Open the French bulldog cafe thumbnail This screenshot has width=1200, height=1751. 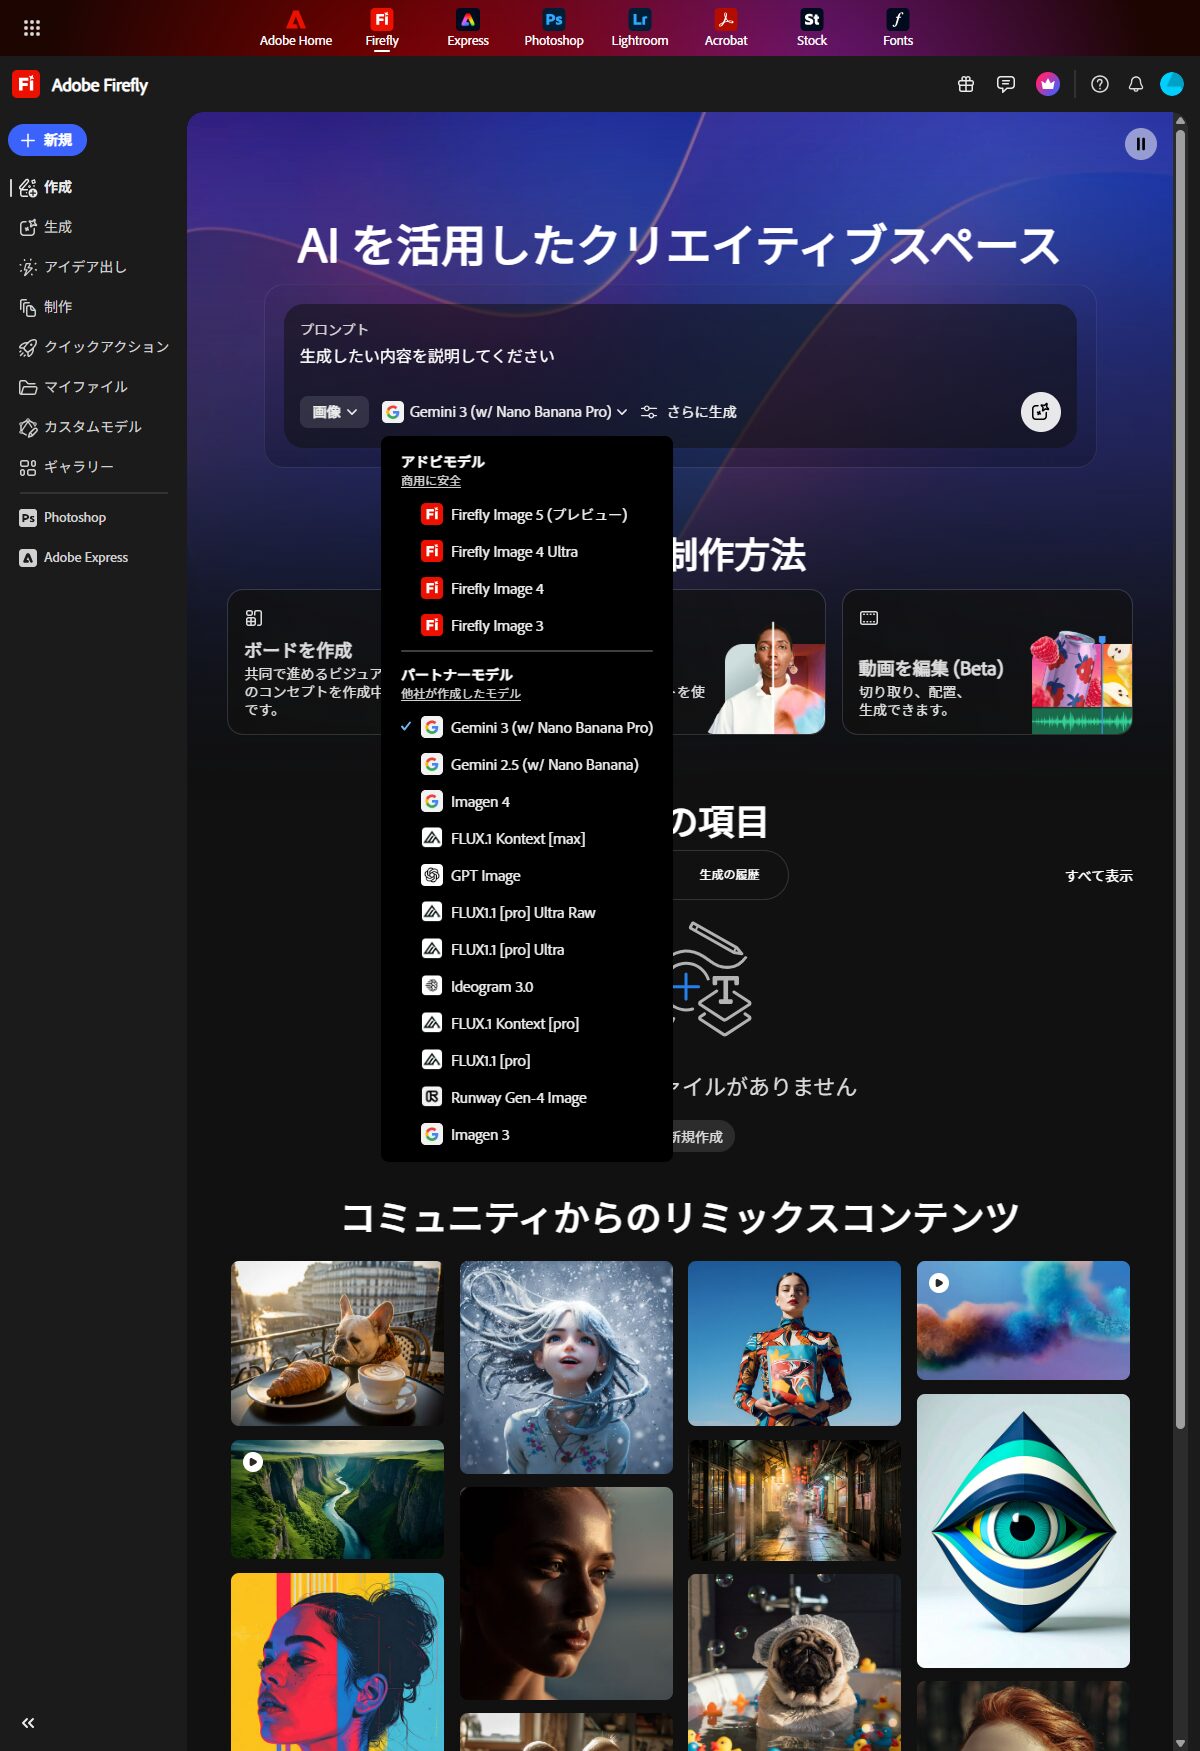pos(337,1343)
